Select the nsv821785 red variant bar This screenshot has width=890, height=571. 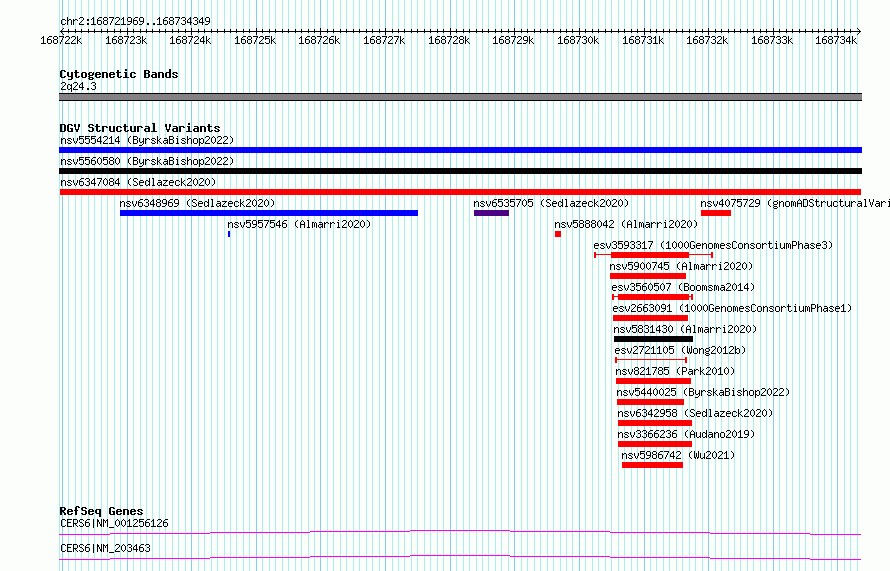[x=653, y=381]
